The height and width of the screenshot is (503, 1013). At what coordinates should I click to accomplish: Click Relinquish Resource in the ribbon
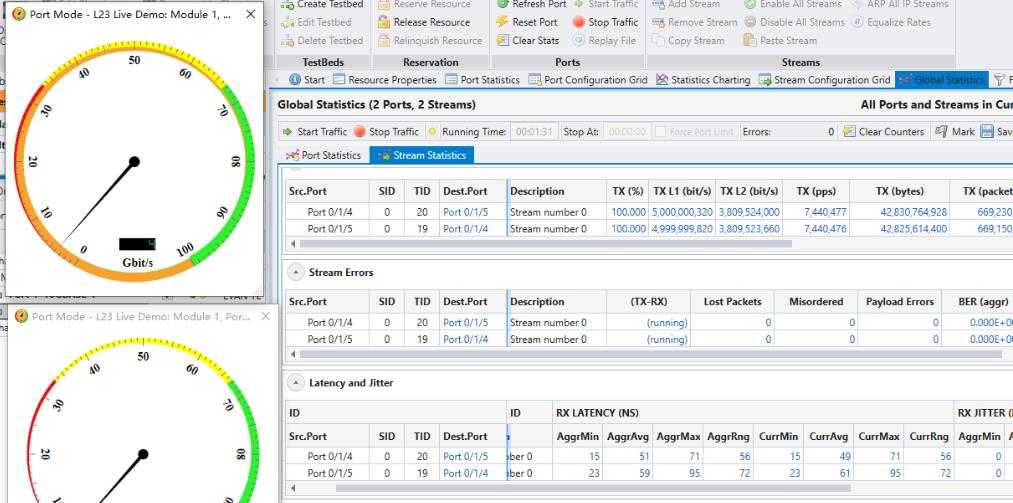[x=430, y=40]
